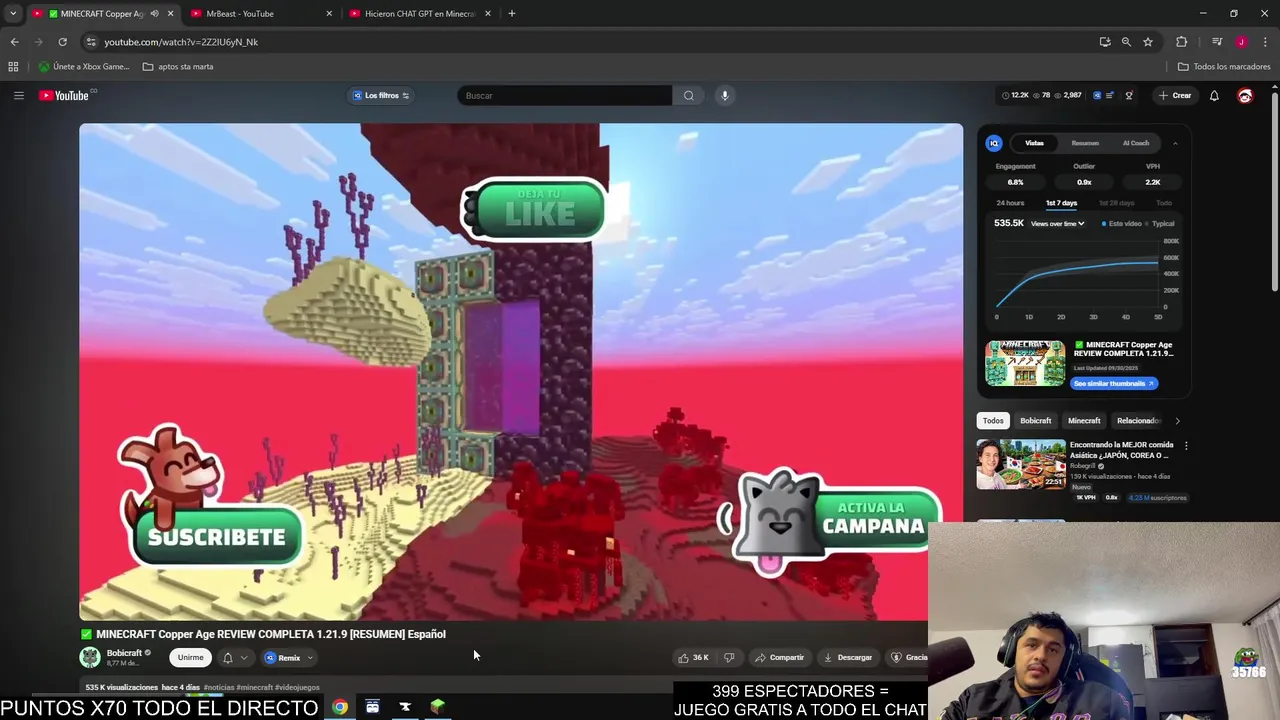The height and width of the screenshot is (720, 1280).
Task: Go back in Chrome navigation
Action: pos(14,42)
